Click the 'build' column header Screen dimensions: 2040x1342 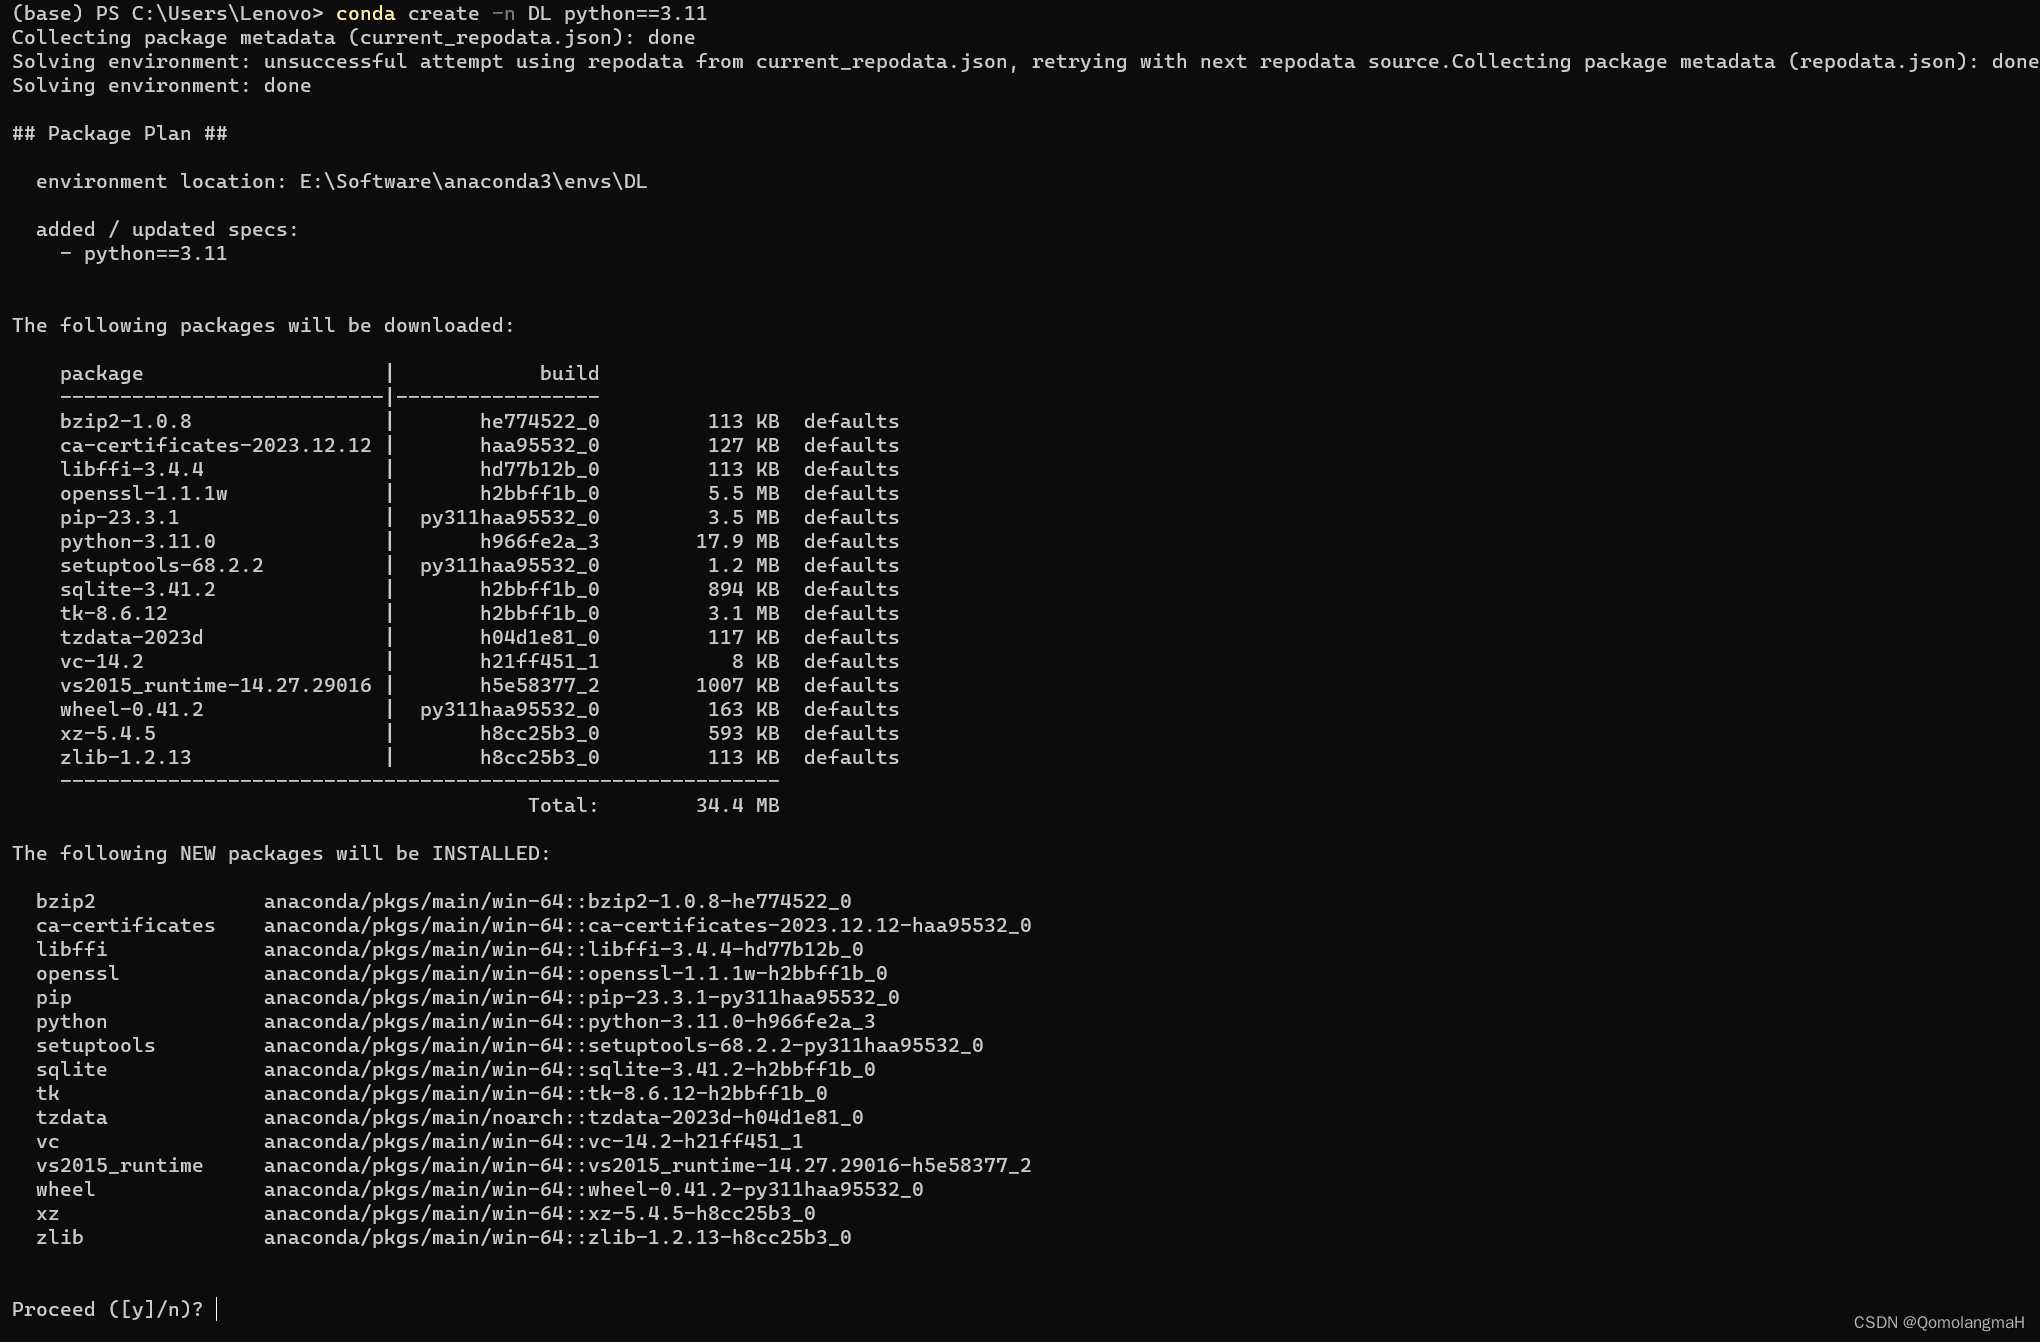point(568,374)
